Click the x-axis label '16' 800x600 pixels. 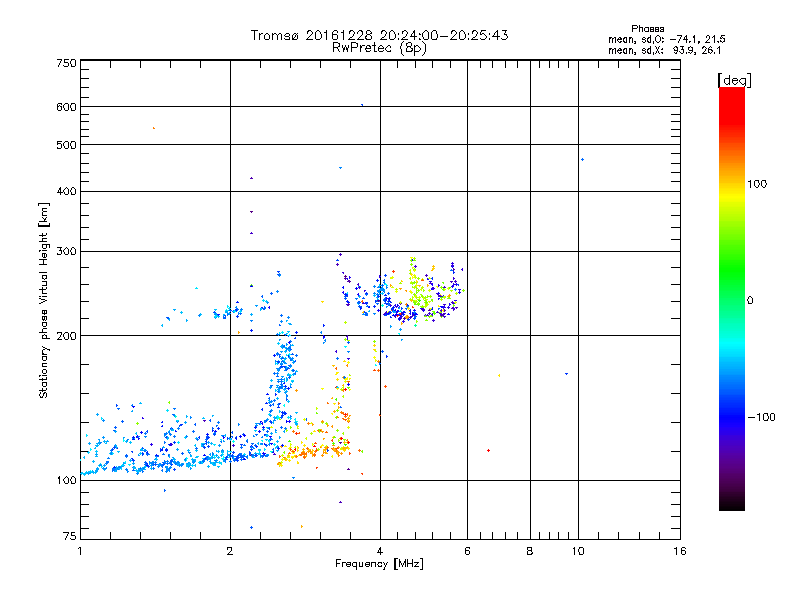click(x=680, y=551)
